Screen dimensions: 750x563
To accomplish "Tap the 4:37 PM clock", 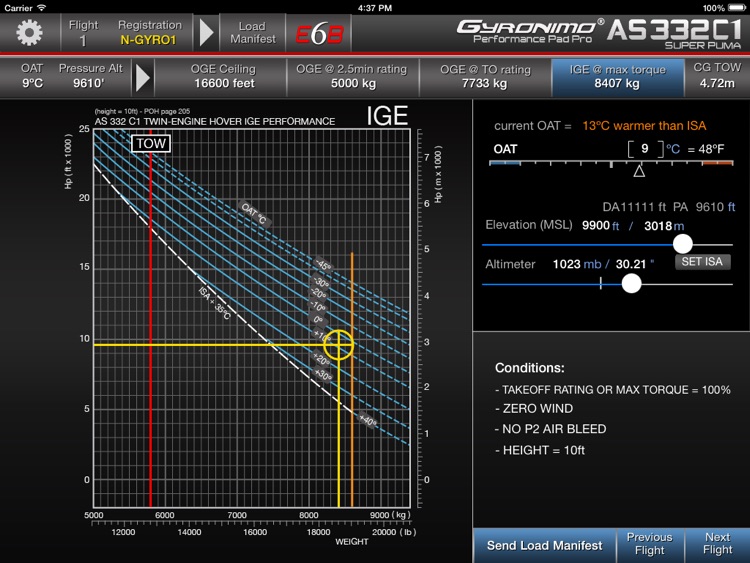I will pyautogui.click(x=375, y=8).
